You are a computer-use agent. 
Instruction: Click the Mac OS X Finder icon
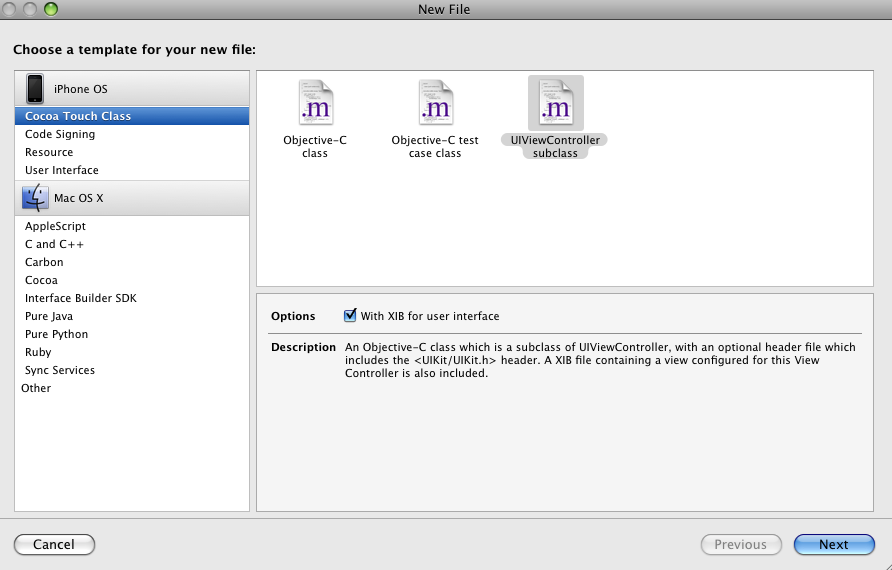click(x=35, y=197)
